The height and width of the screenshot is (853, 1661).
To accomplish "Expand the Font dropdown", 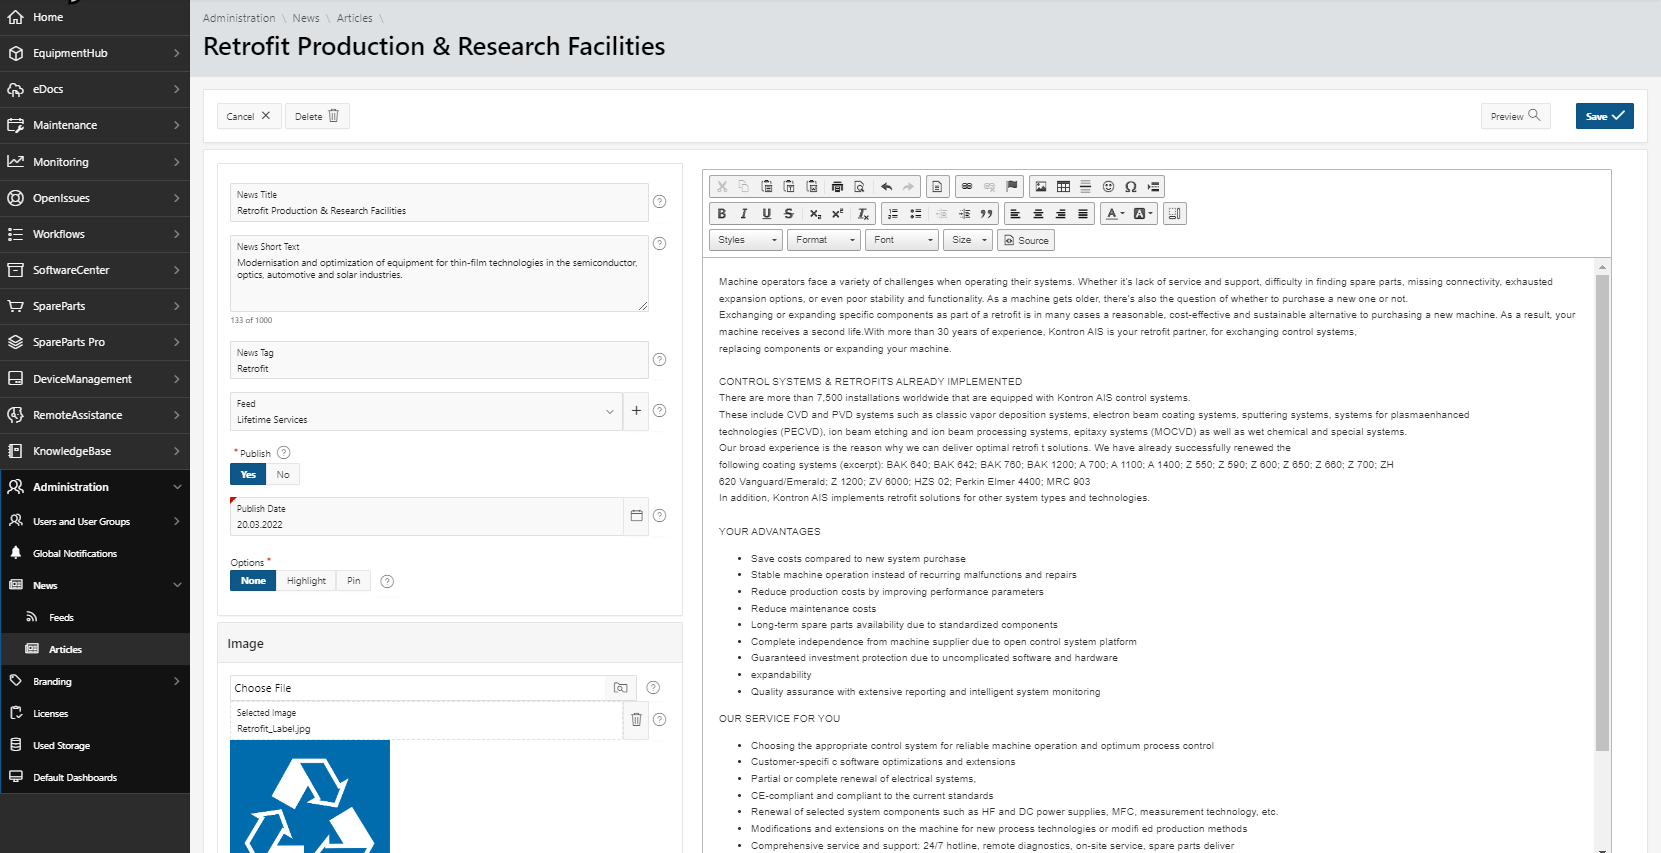I will 903,240.
